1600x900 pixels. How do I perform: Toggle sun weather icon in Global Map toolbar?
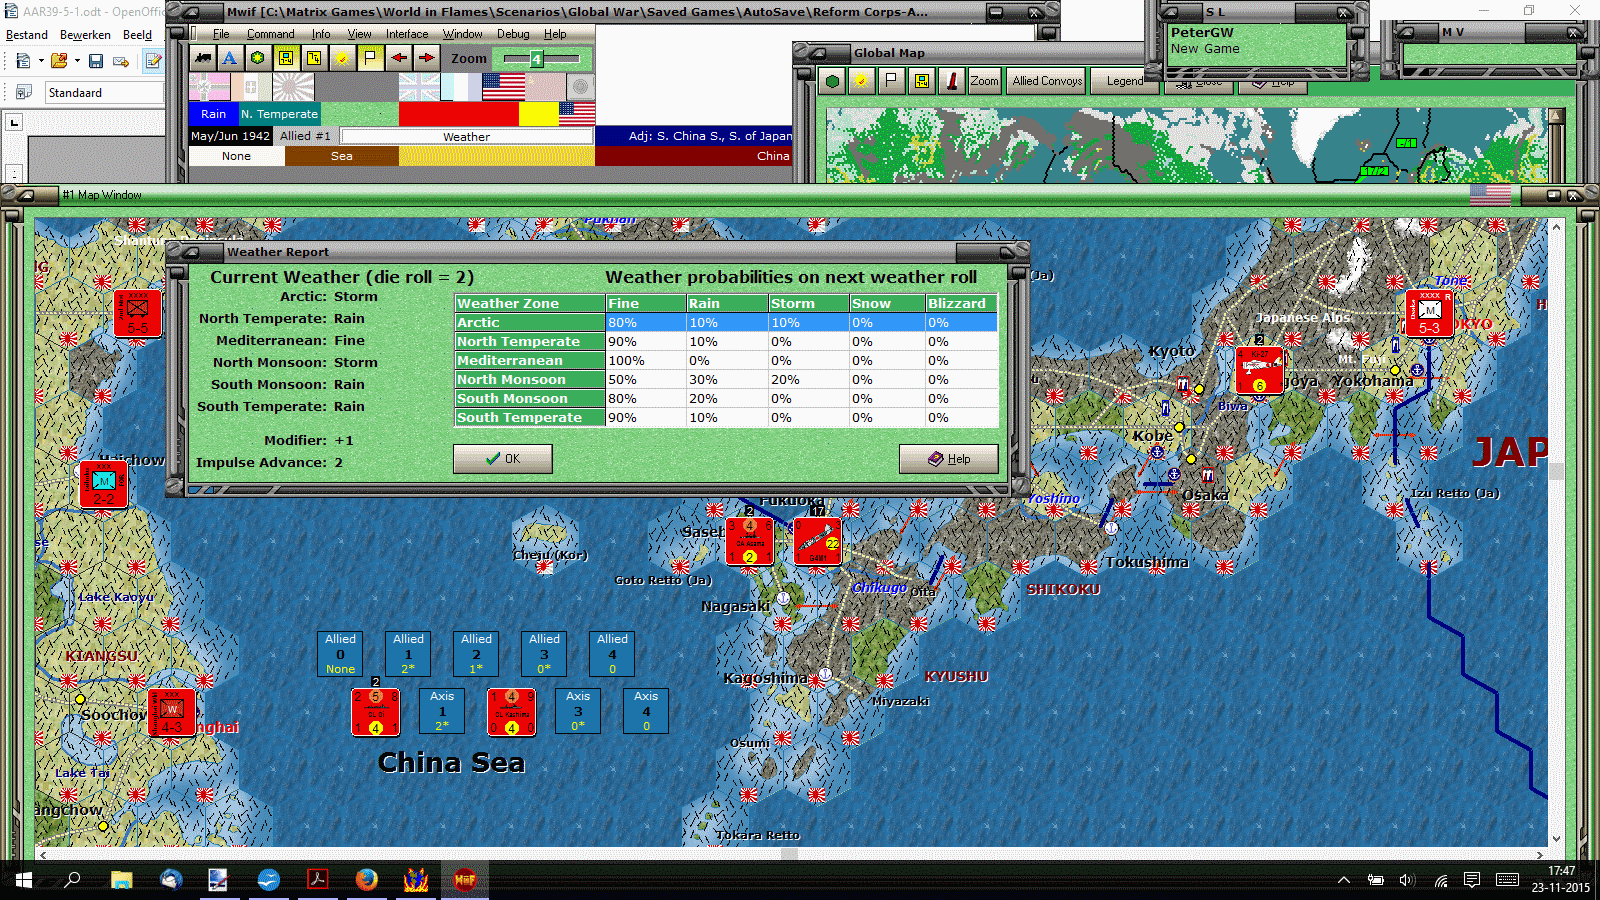tap(860, 81)
